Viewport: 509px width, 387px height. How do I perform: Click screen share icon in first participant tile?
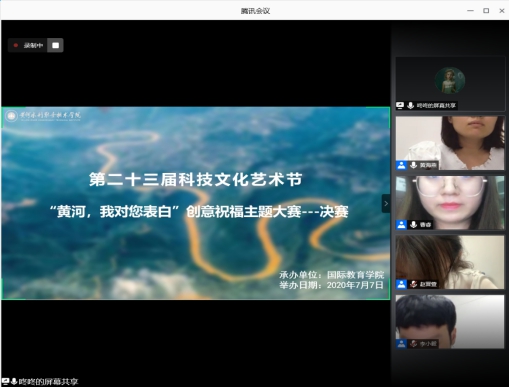click(400, 106)
